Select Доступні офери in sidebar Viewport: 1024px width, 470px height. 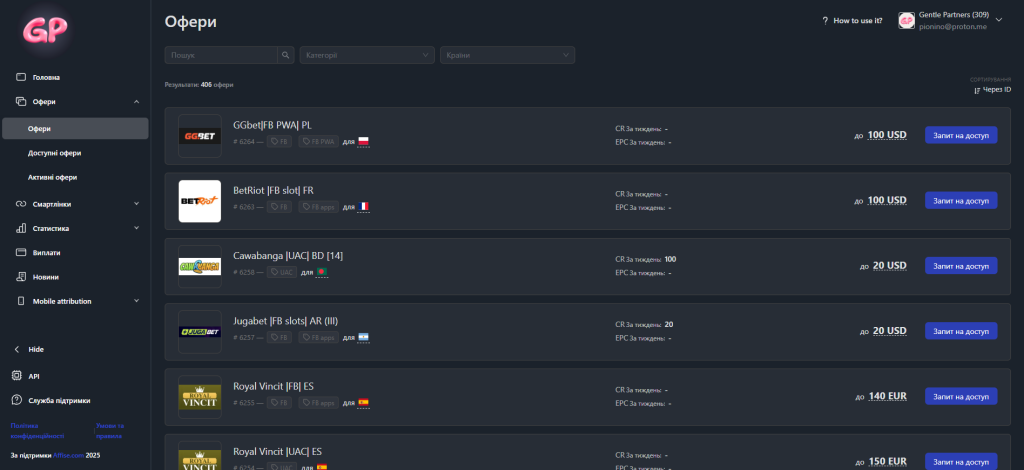pyautogui.click(x=55, y=153)
